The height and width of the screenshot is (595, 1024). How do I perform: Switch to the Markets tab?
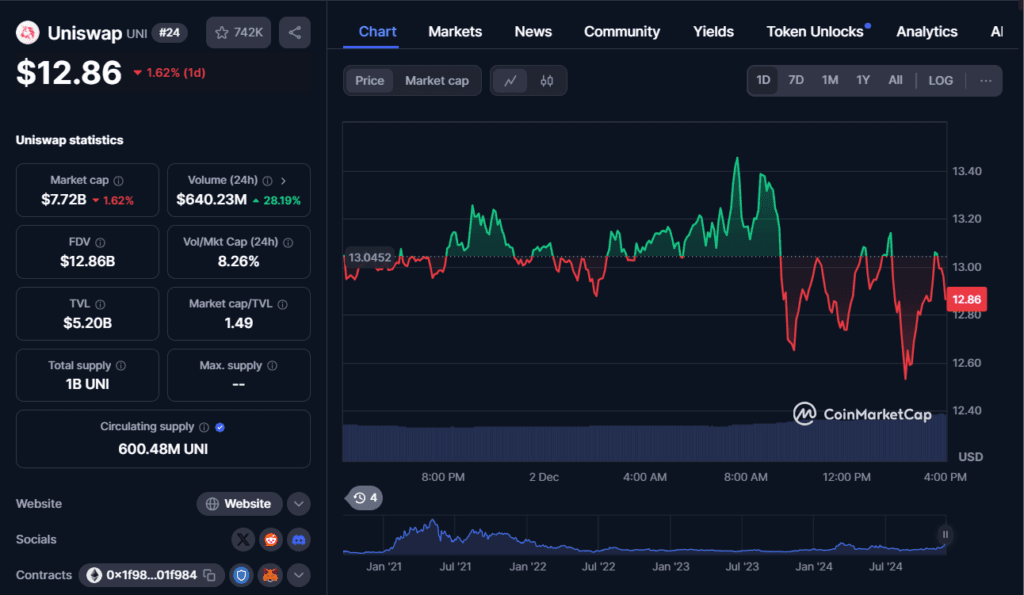pos(455,32)
